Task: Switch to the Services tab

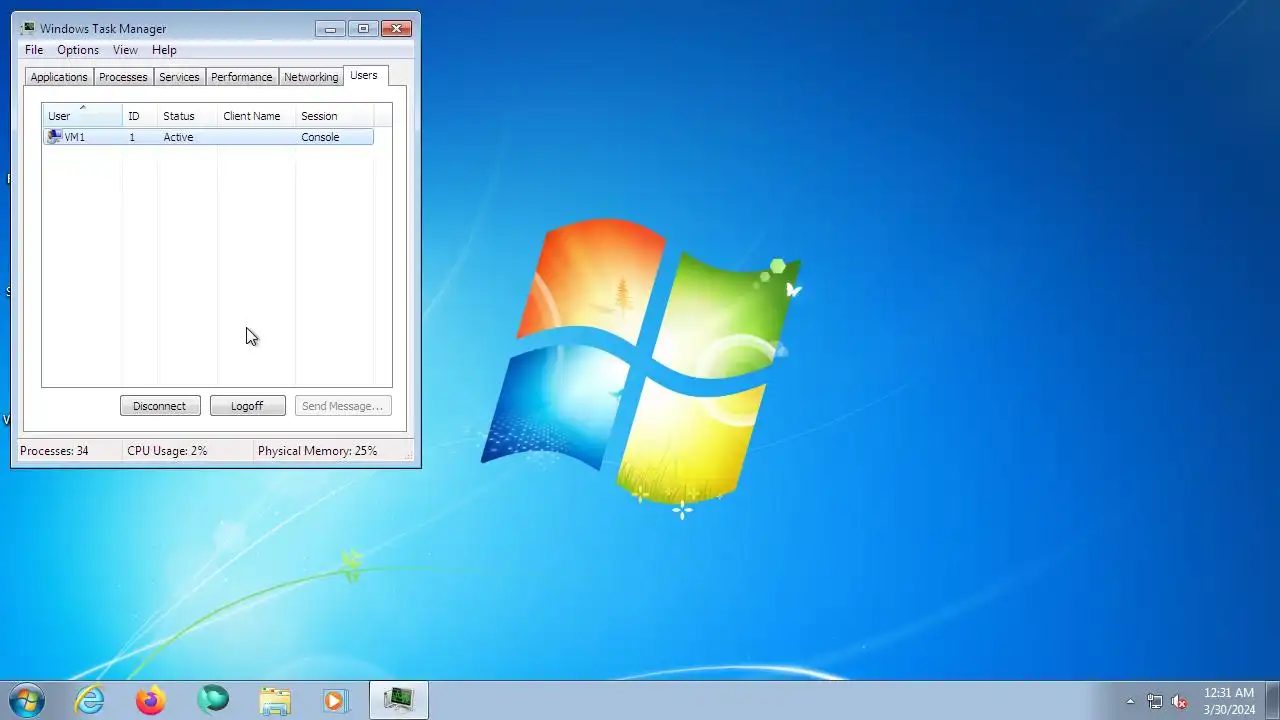Action: (x=179, y=77)
